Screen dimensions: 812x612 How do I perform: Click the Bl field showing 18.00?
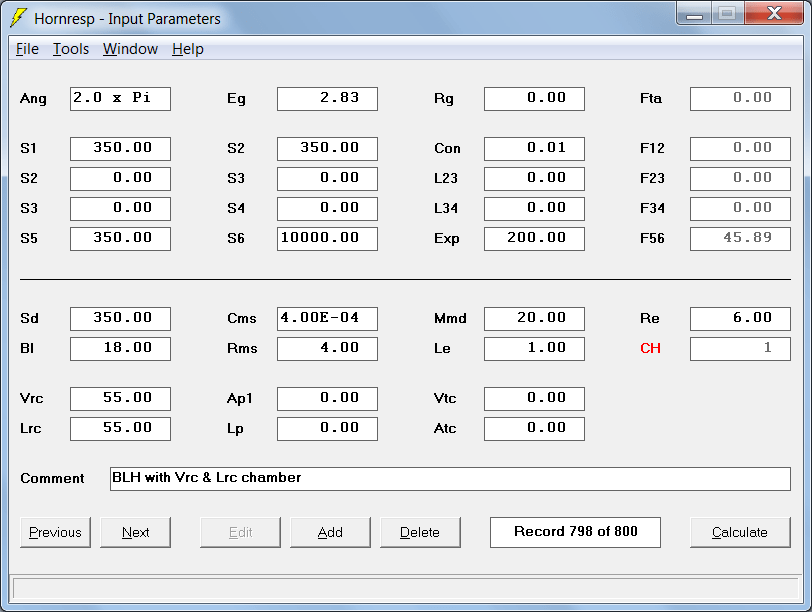tap(120, 349)
